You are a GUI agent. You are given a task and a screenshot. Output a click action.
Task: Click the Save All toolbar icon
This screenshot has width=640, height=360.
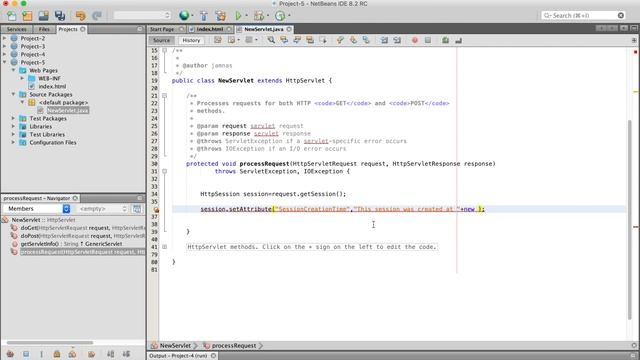[x=60, y=16]
